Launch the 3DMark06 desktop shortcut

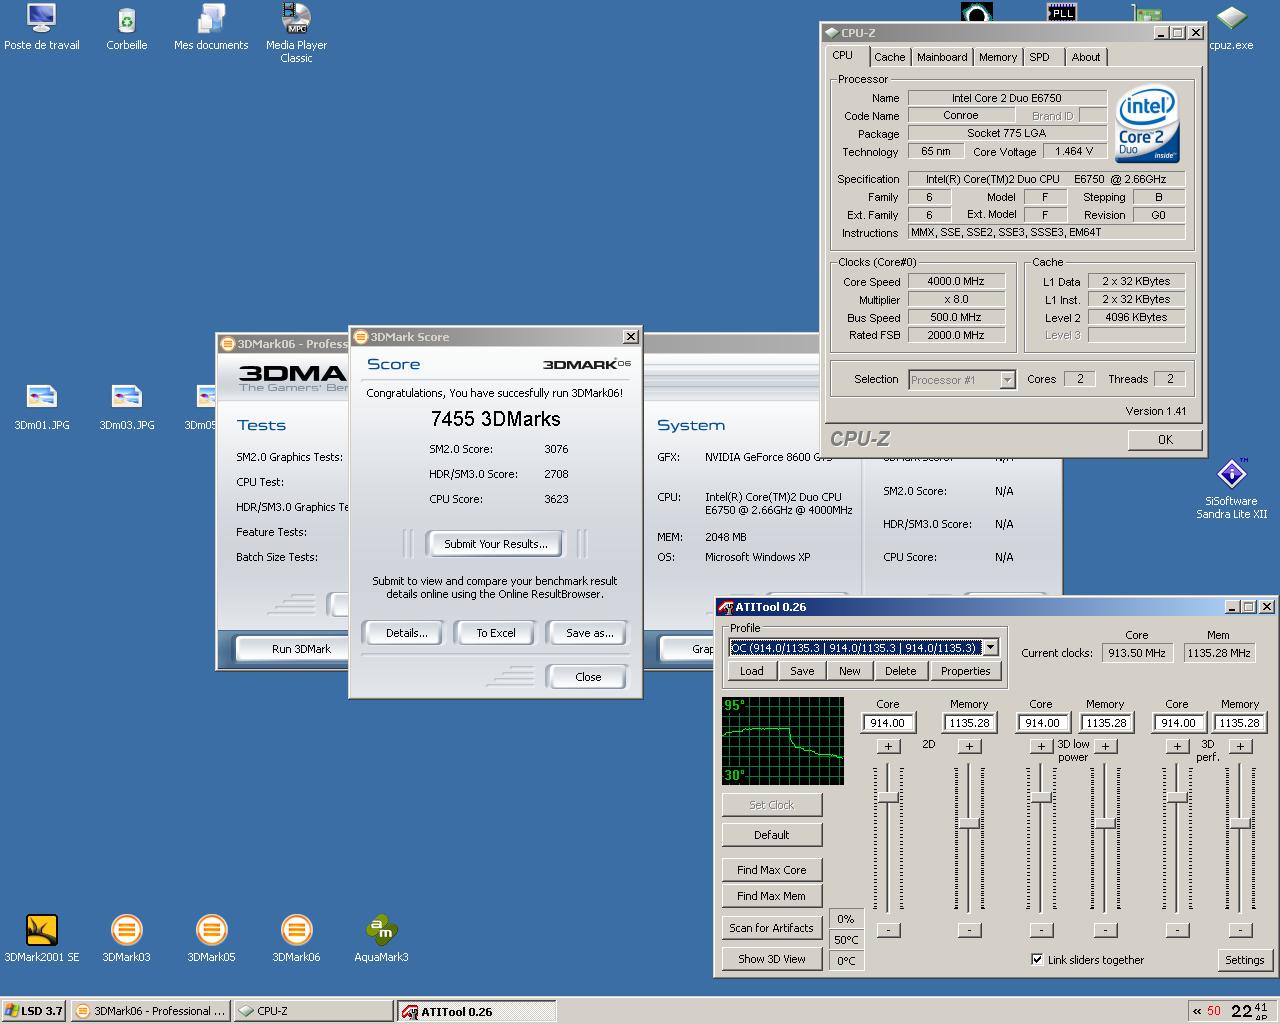[296, 938]
